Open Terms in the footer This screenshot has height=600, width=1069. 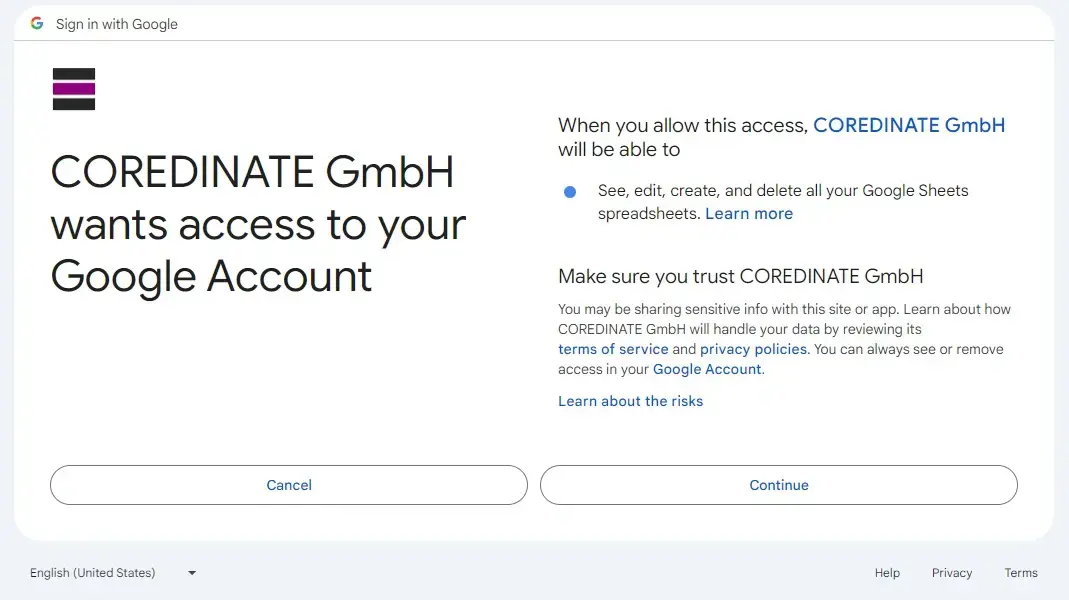click(x=1021, y=573)
